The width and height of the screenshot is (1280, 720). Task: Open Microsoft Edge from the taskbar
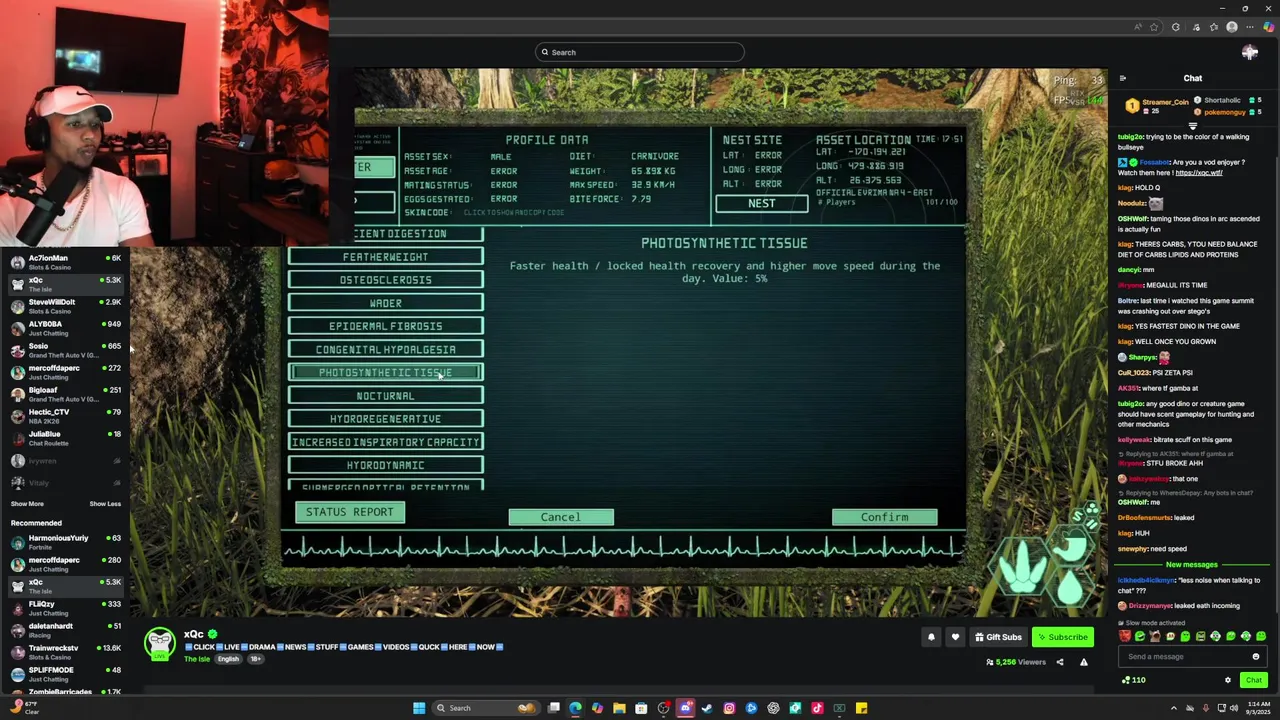point(575,708)
